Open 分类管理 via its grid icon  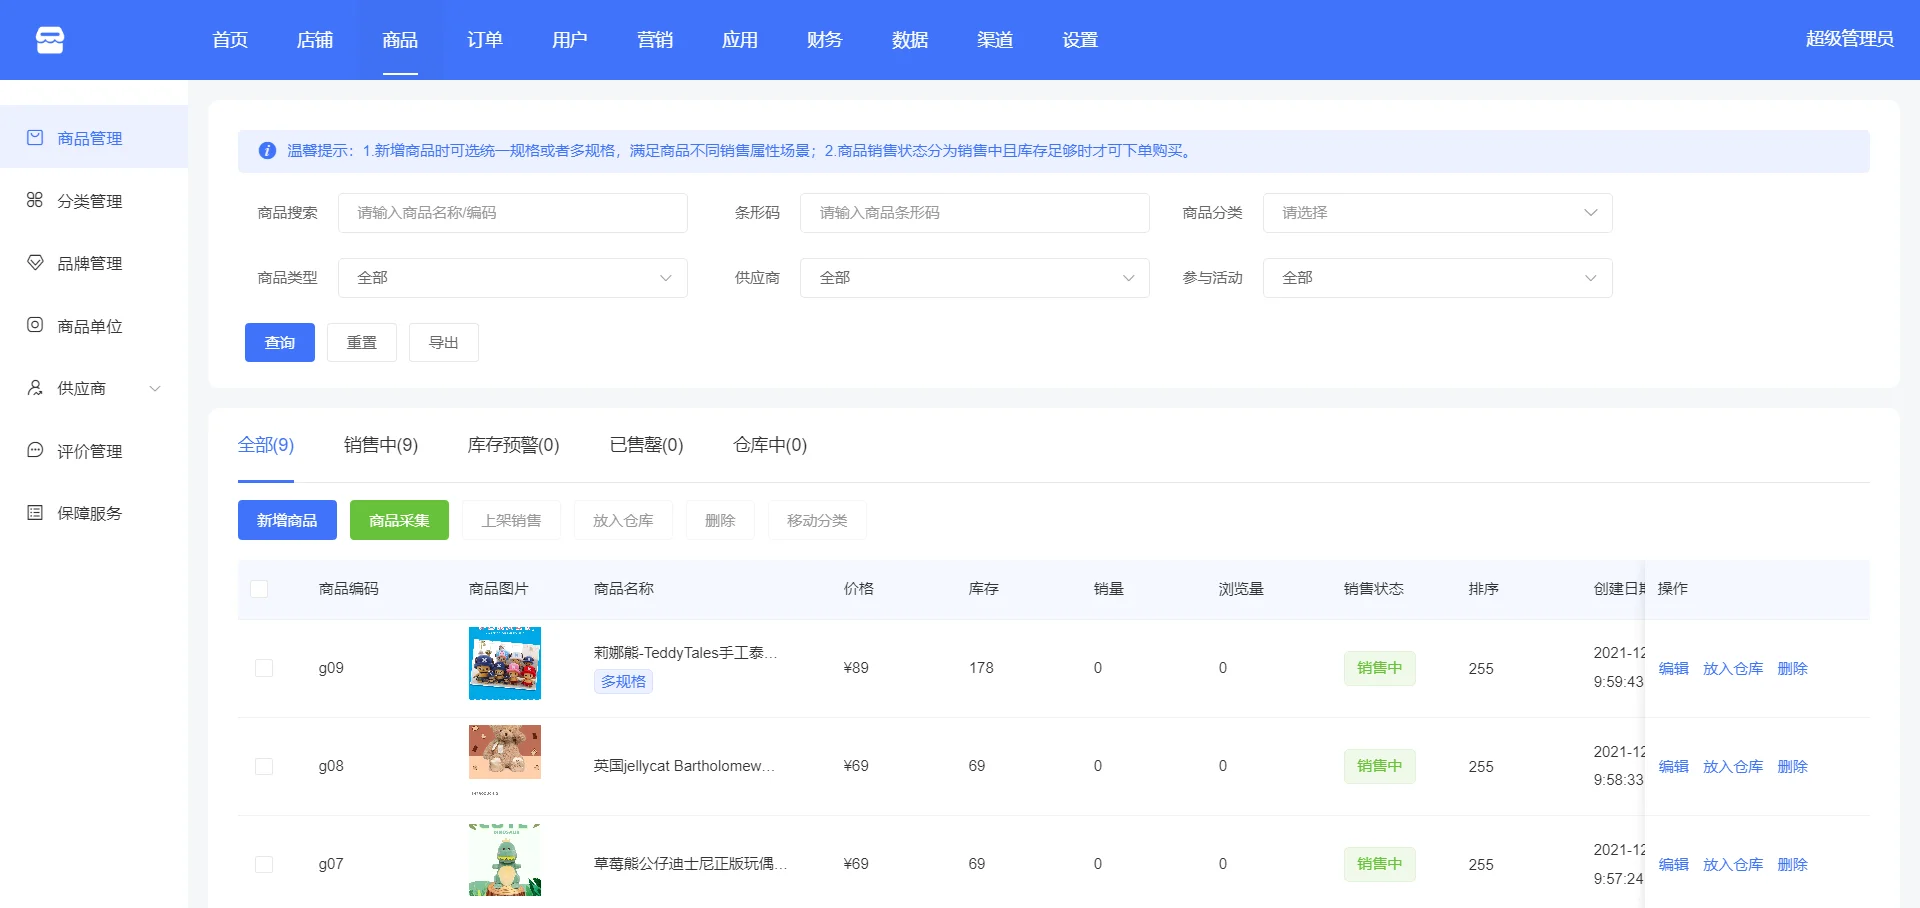[35, 200]
